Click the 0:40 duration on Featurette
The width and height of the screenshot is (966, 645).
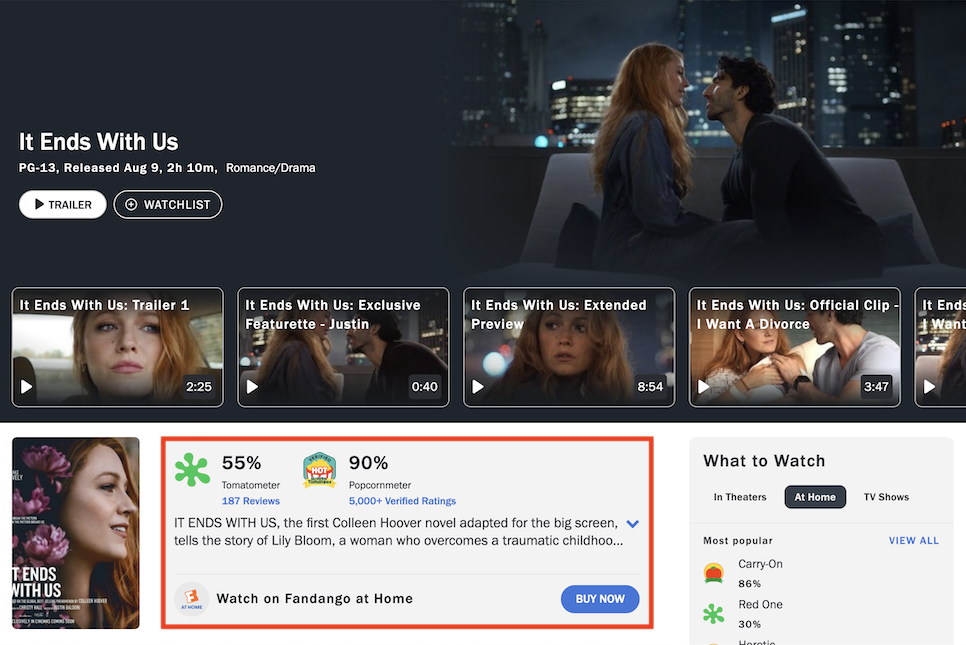(424, 387)
